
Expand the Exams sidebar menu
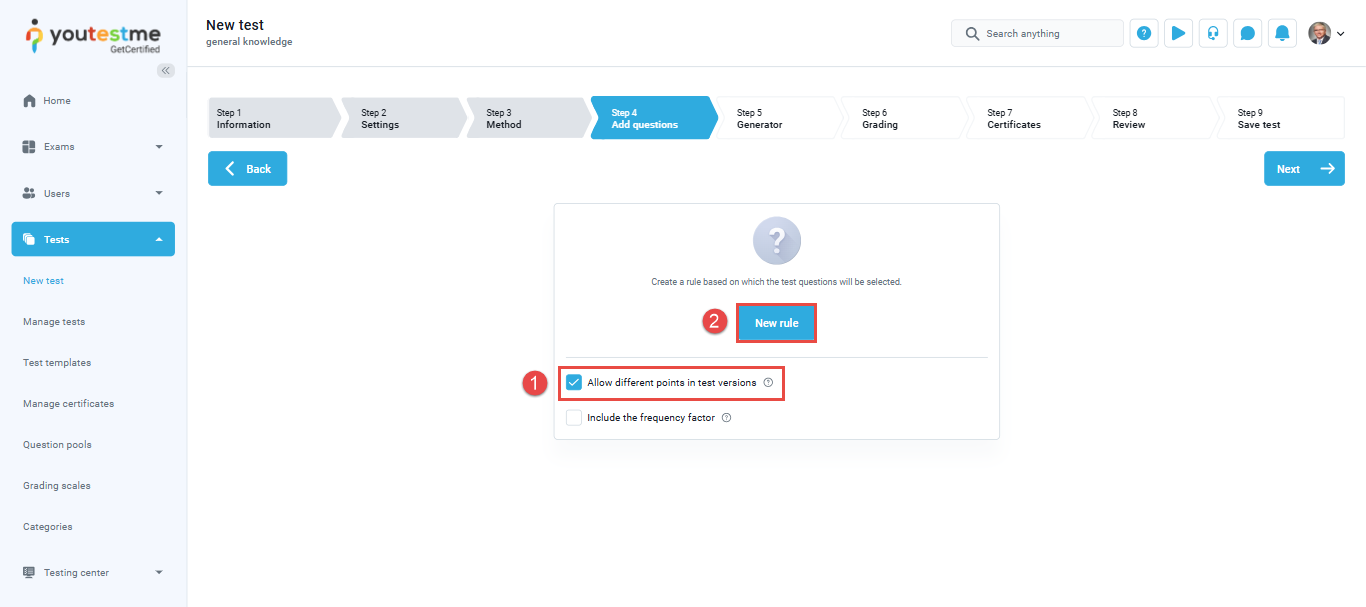[93, 147]
